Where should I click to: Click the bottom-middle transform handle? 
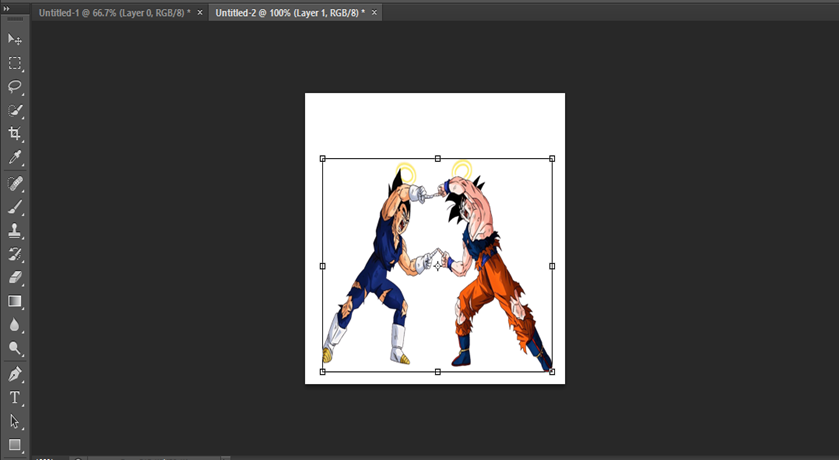[x=438, y=372]
